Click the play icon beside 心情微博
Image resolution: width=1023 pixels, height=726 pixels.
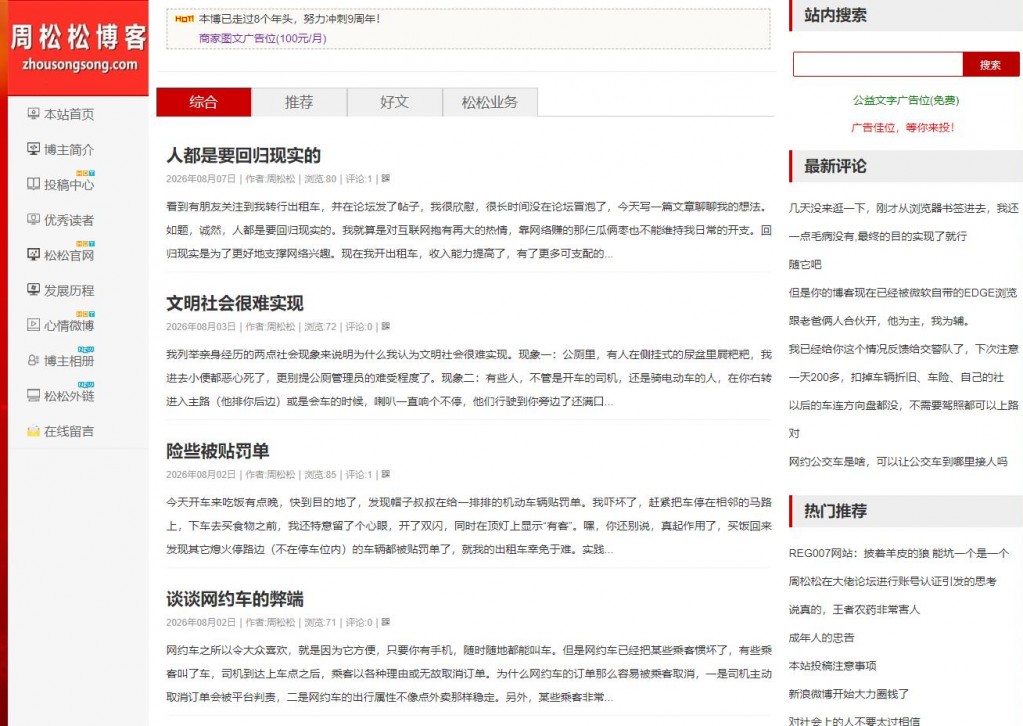coord(33,324)
